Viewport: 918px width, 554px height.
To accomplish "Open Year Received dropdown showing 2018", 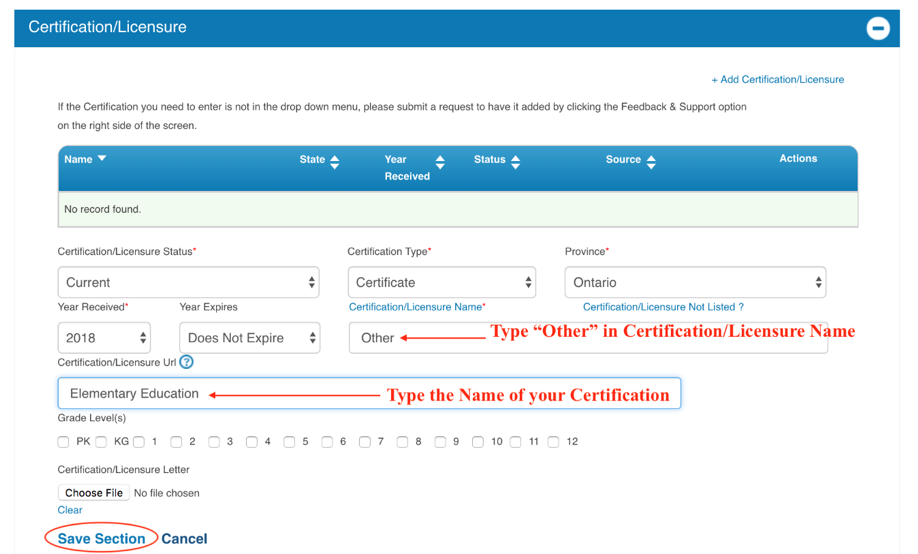I will (104, 338).
